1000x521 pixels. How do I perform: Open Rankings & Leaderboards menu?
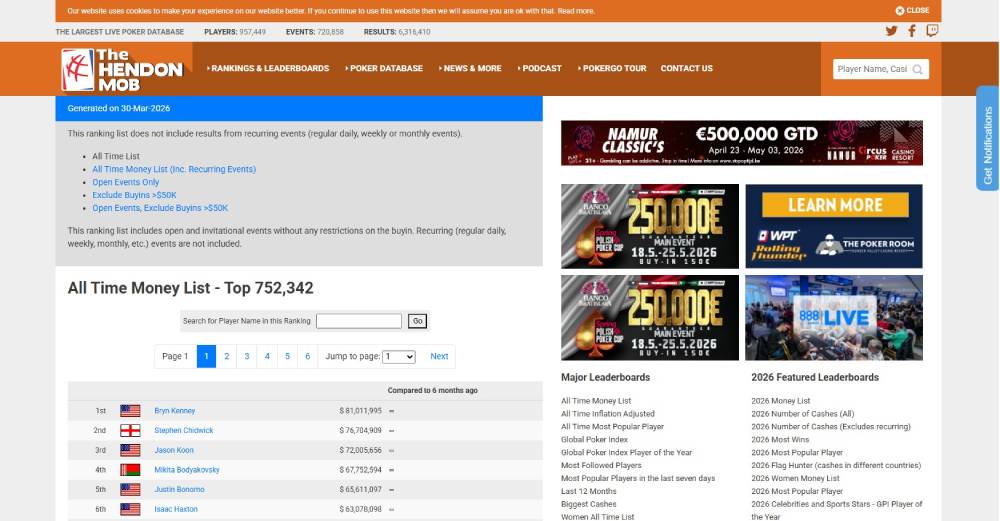pyautogui.click(x=268, y=68)
